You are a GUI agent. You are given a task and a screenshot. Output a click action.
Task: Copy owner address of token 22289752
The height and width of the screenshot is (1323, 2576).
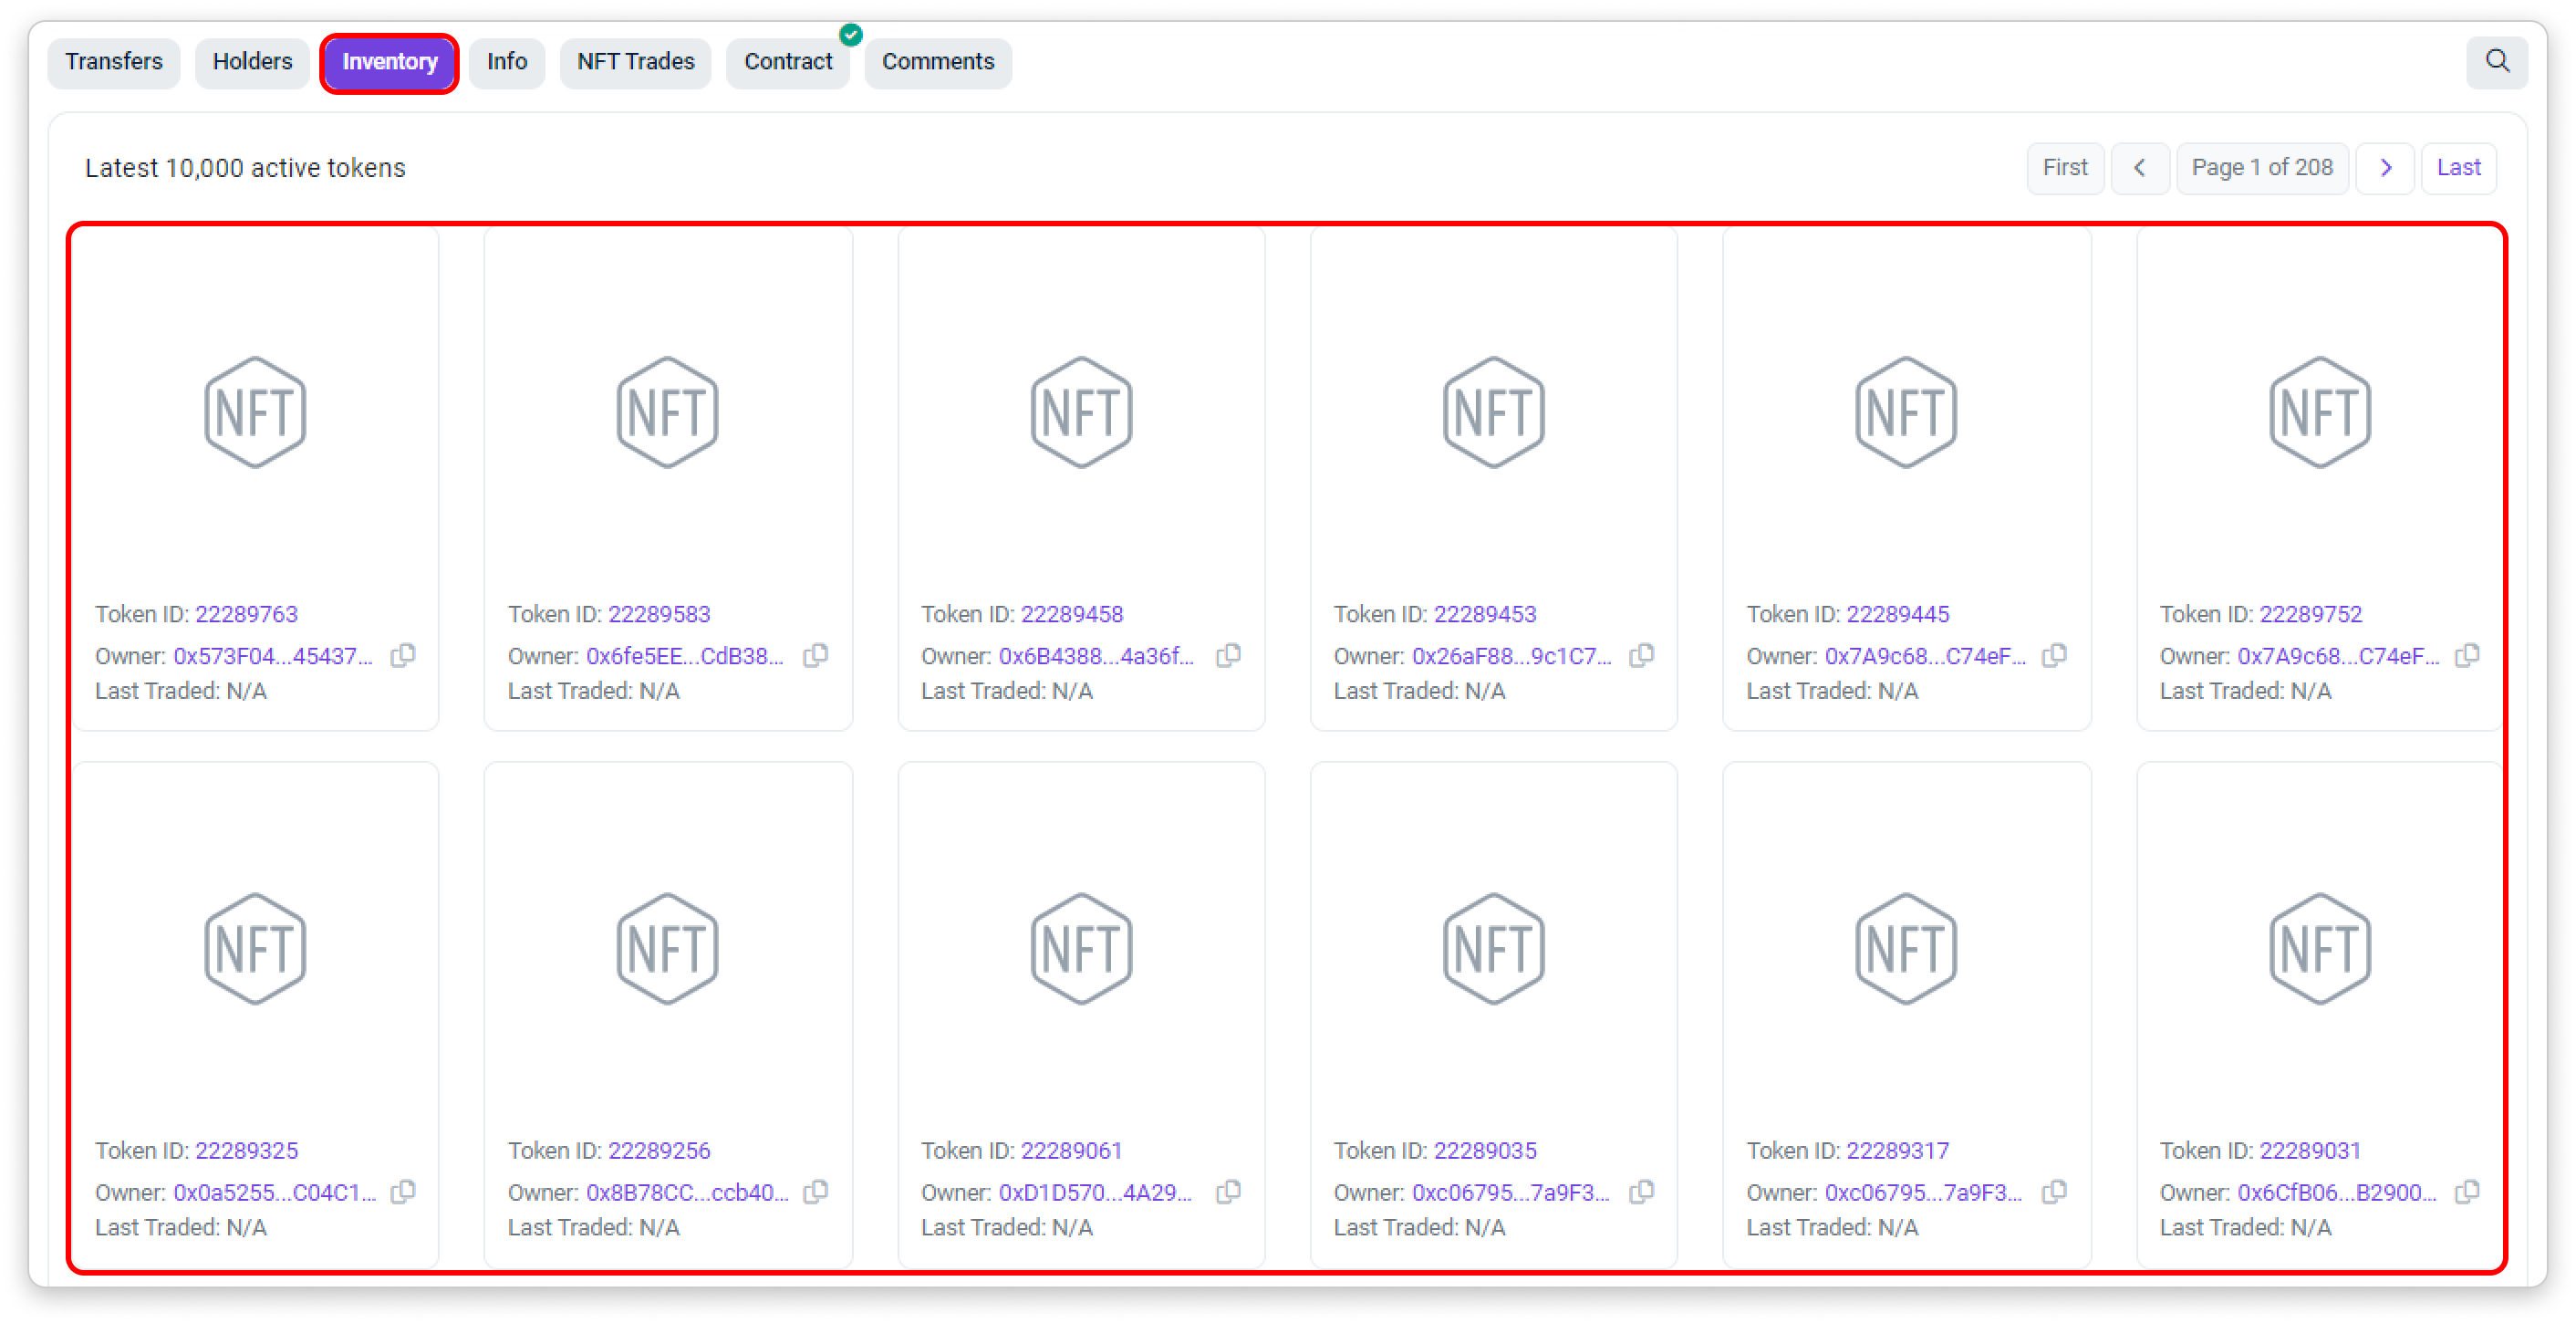[2467, 656]
